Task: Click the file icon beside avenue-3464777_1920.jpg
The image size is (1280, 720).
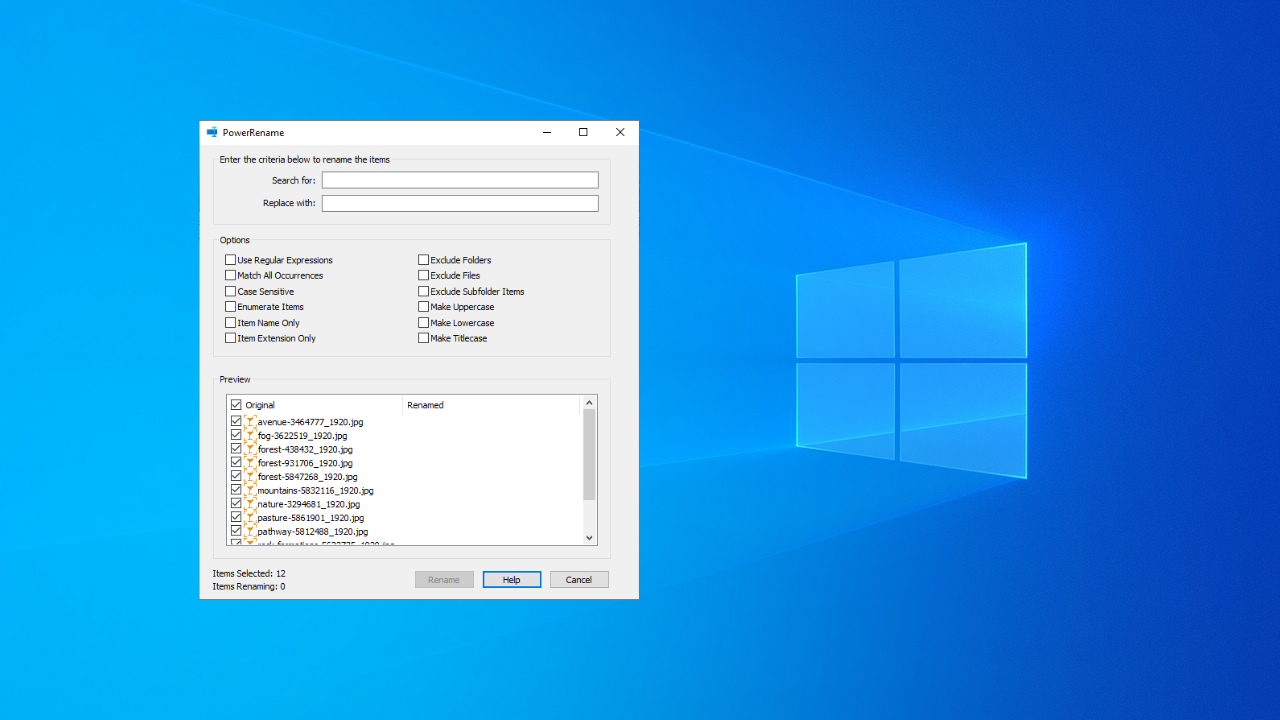Action: (x=249, y=421)
